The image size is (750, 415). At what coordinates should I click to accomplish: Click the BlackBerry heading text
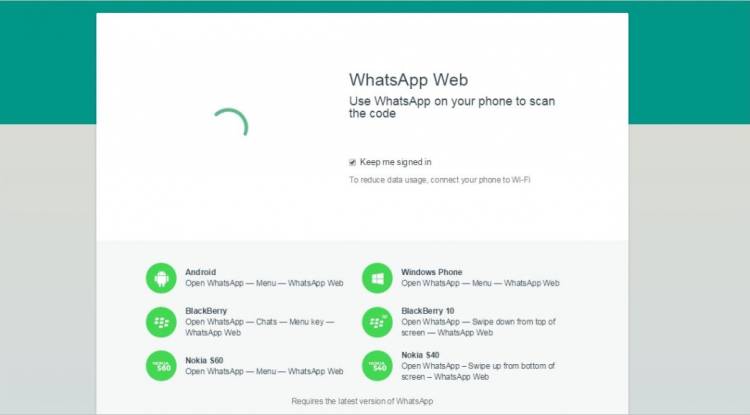tap(206, 311)
